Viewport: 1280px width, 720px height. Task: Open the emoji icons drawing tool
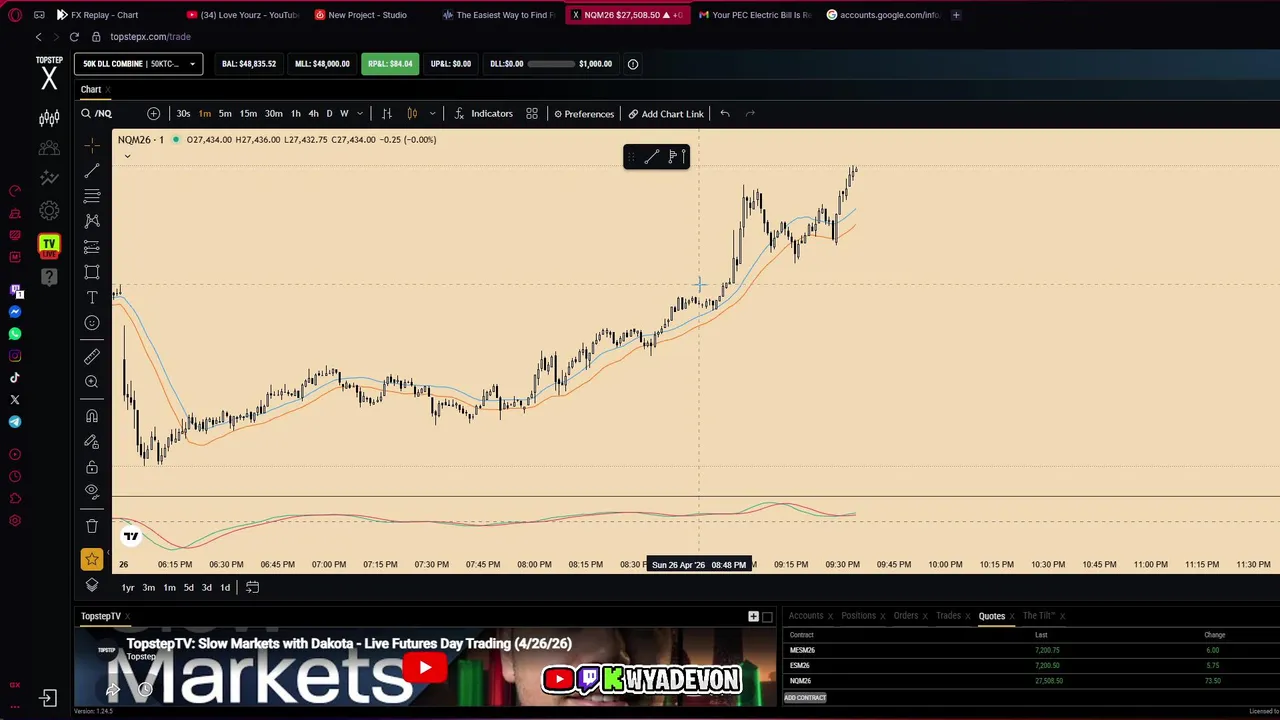(x=92, y=323)
